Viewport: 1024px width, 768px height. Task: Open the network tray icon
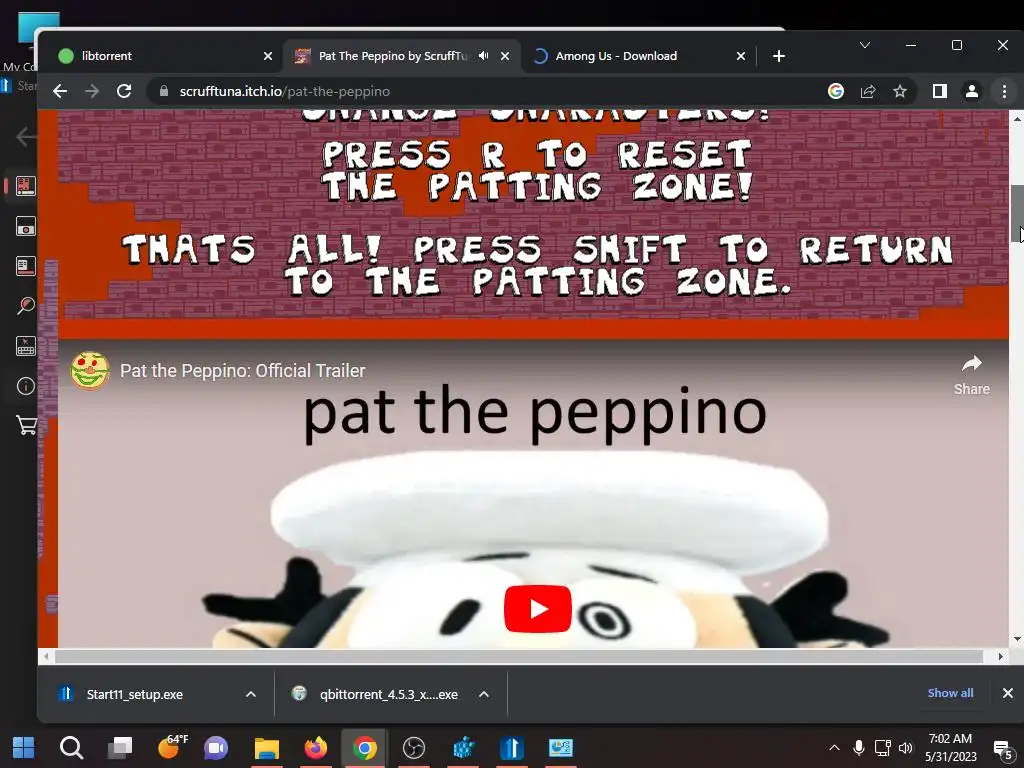tap(882, 748)
